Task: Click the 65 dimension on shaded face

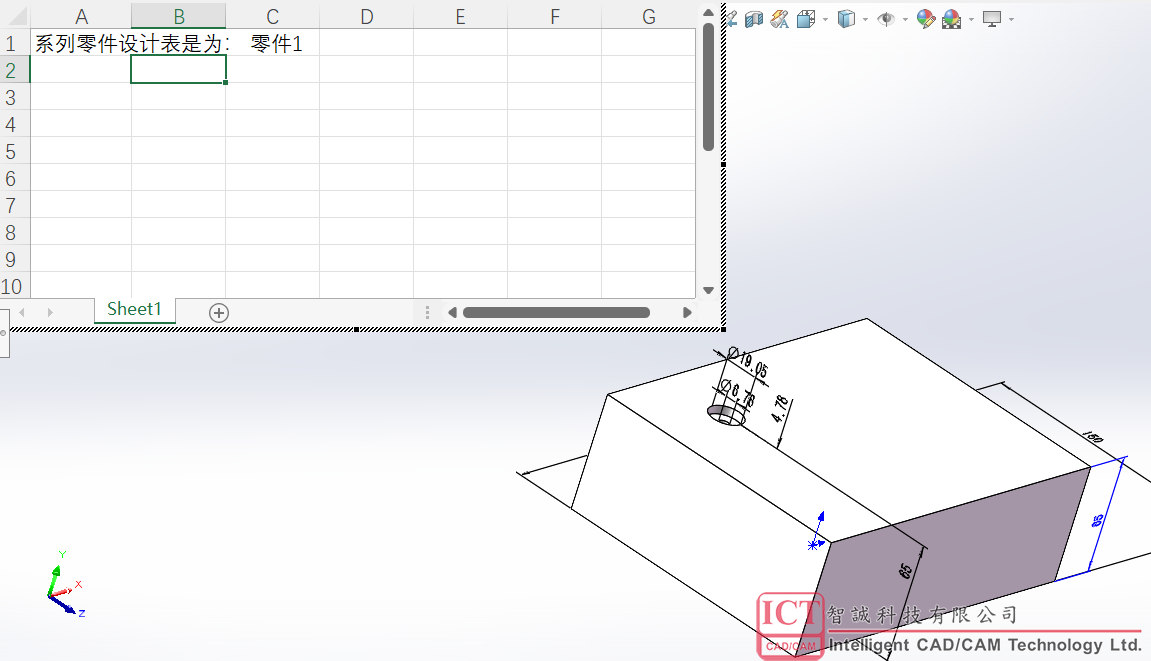Action: pos(905,571)
